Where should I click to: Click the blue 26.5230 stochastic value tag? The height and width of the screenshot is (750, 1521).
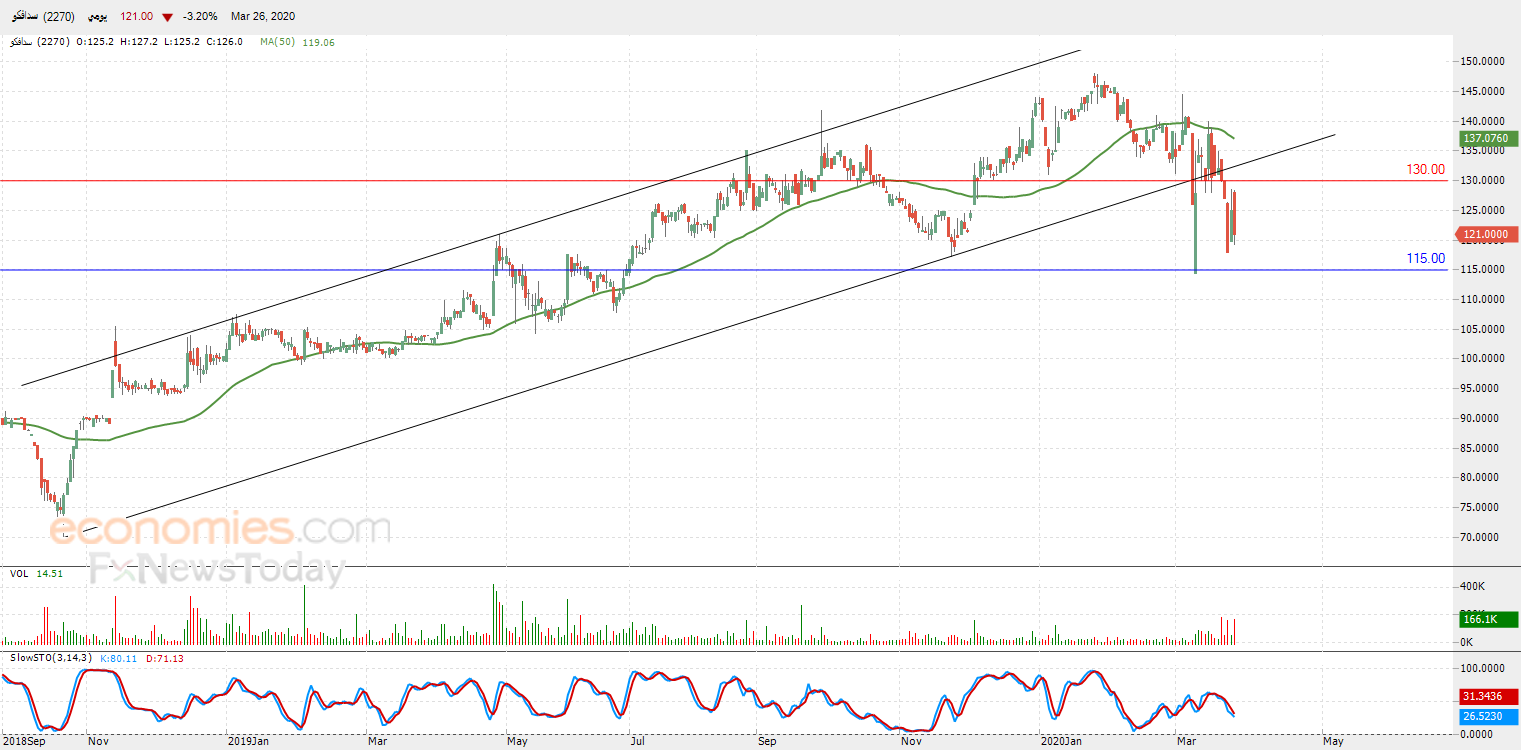click(1484, 716)
